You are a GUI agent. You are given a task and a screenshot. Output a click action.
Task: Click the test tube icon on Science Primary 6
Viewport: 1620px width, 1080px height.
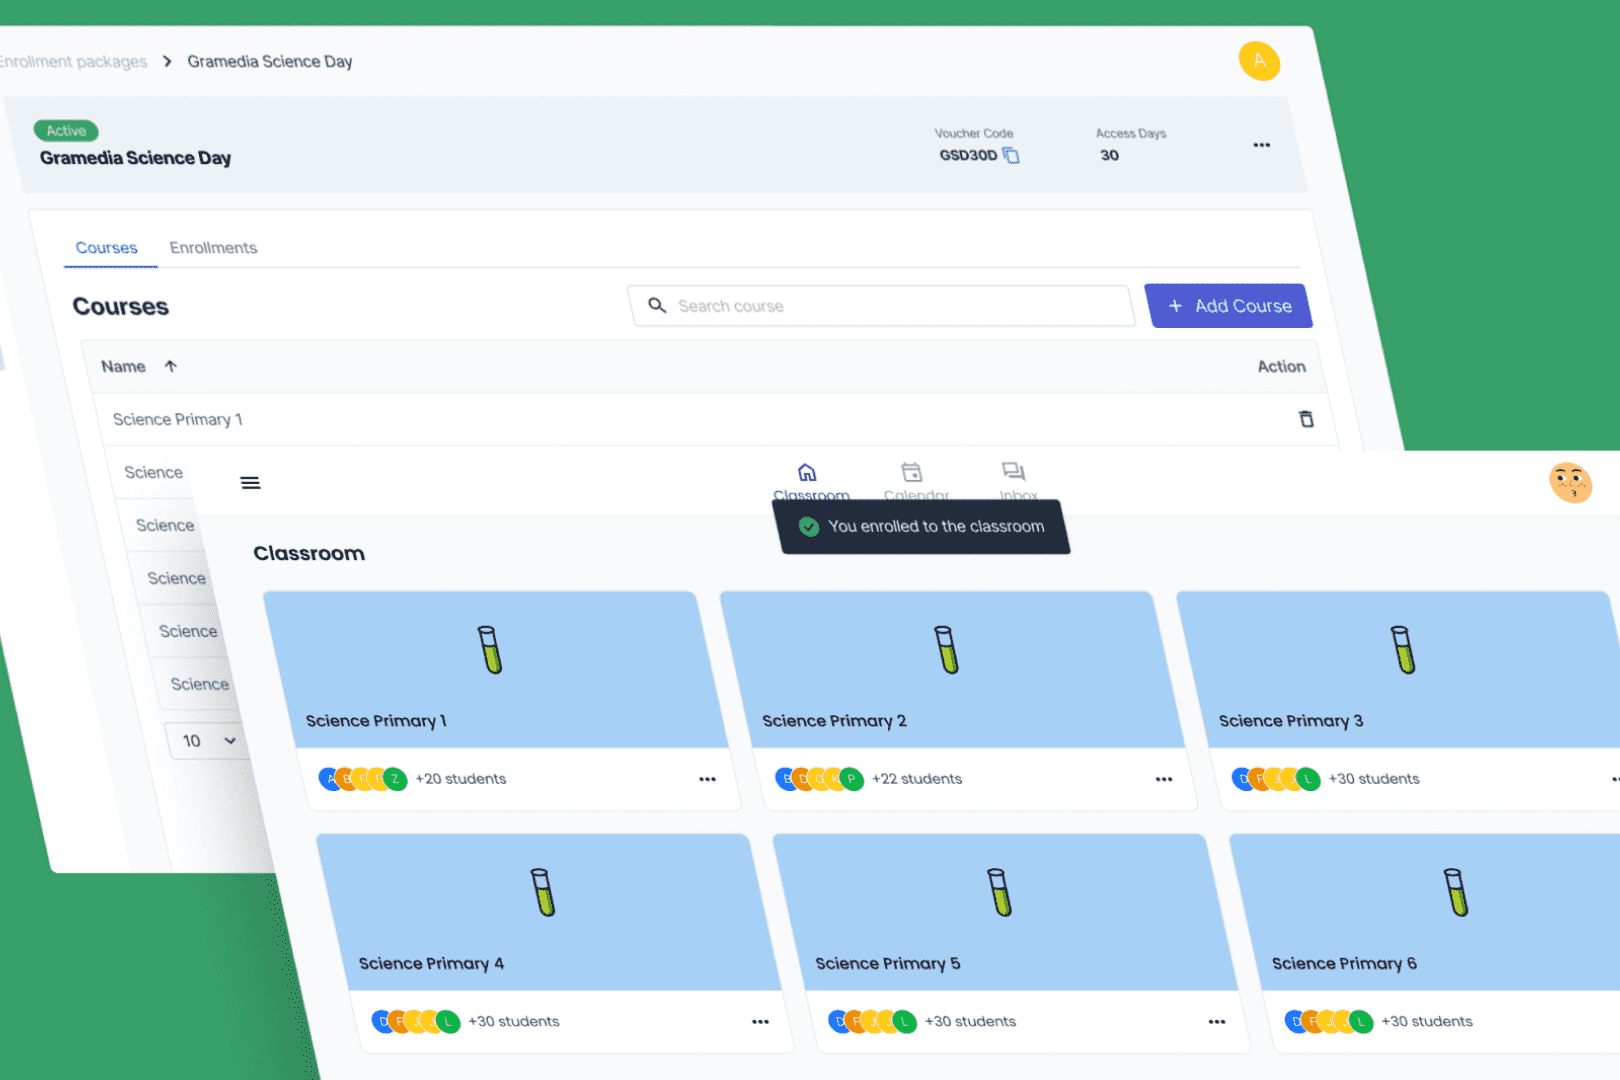click(1457, 892)
